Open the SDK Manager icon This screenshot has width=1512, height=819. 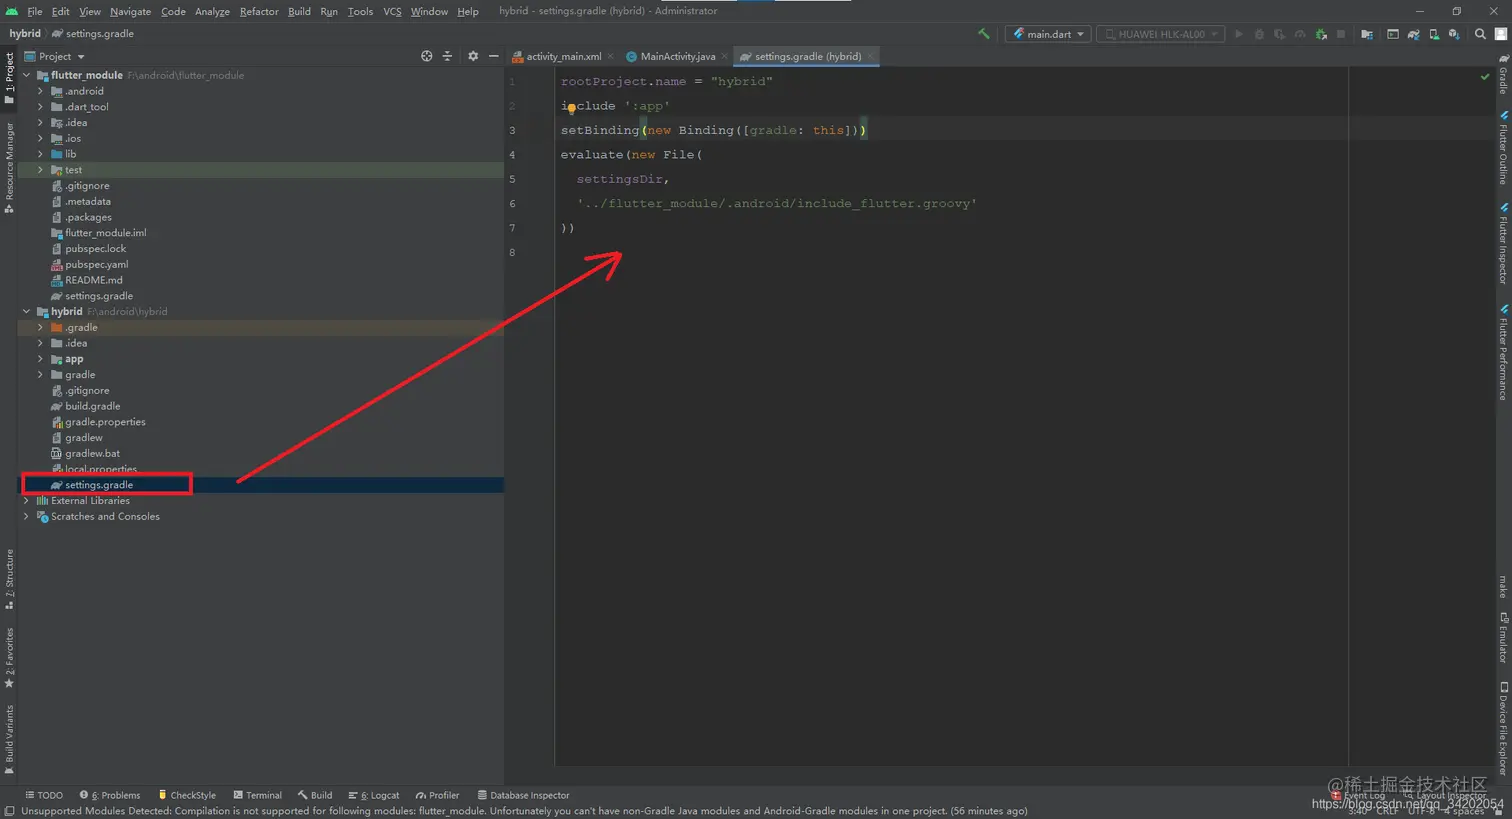click(x=1454, y=34)
